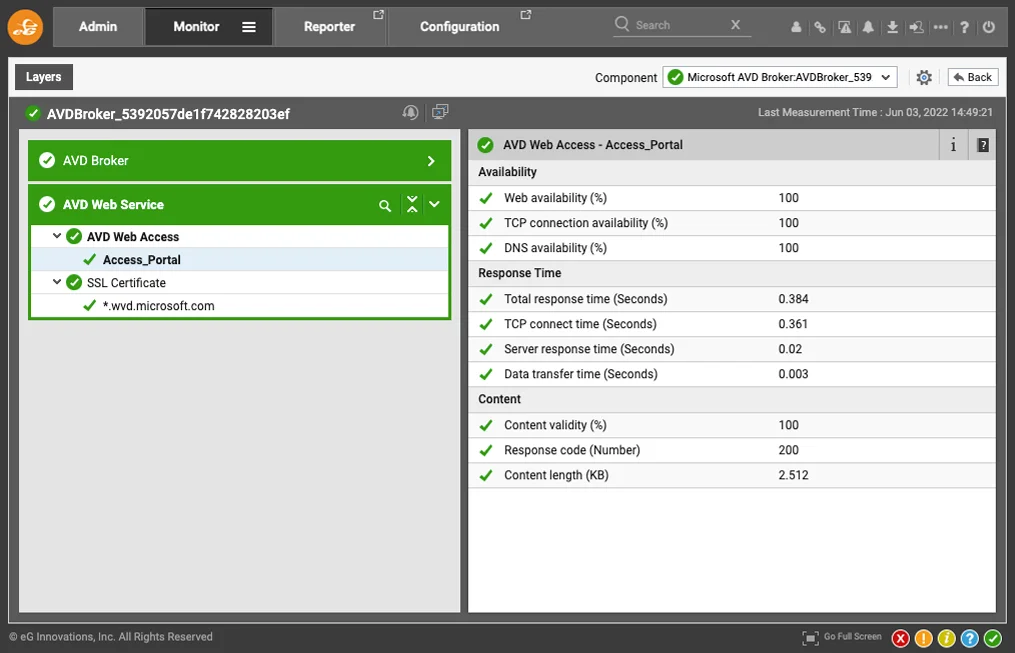Image resolution: width=1015 pixels, height=653 pixels.
Task: Open the user profile icon
Action: click(x=796, y=27)
